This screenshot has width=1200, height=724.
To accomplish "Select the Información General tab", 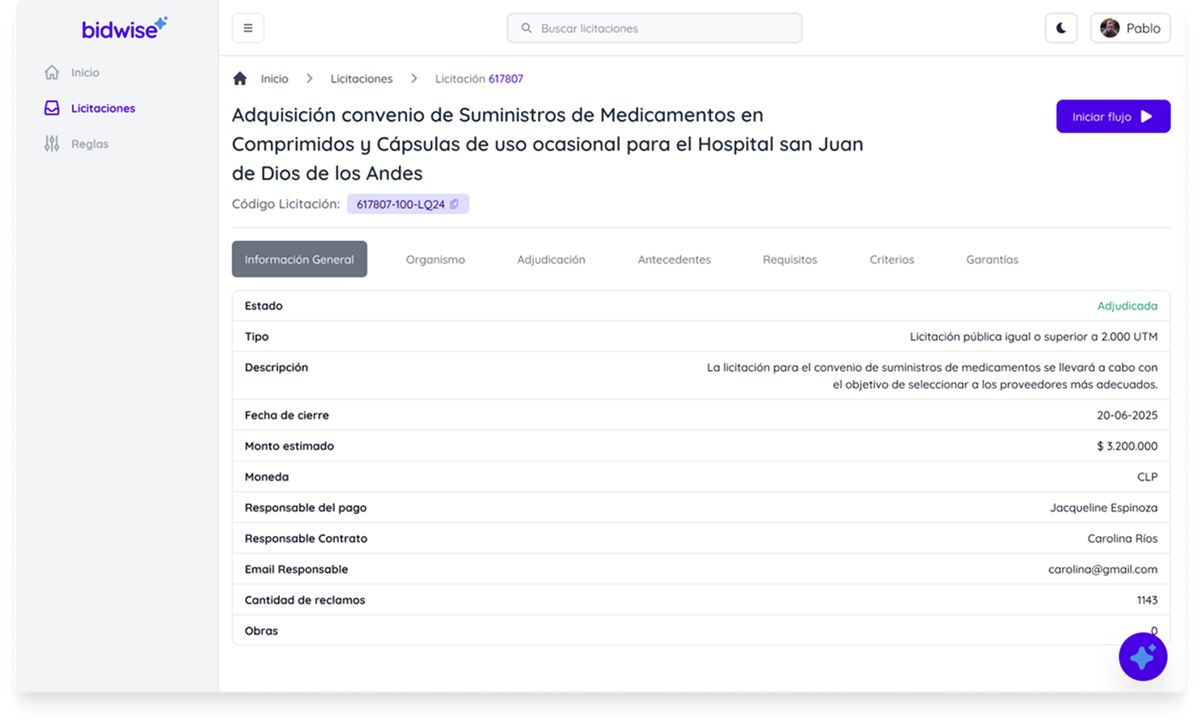I will [299, 259].
